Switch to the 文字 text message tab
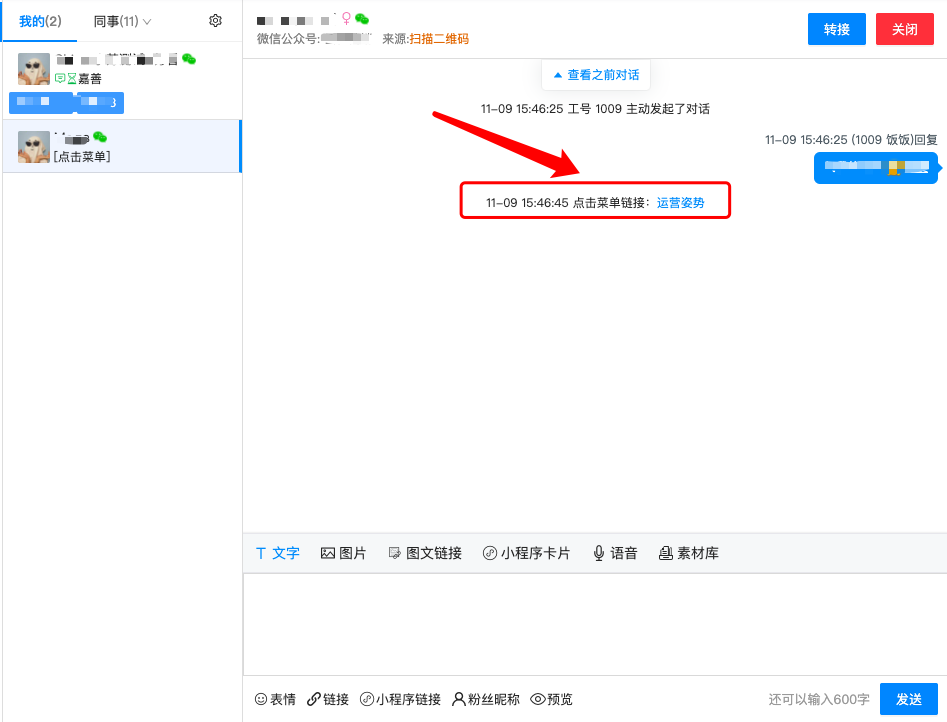 pos(277,552)
